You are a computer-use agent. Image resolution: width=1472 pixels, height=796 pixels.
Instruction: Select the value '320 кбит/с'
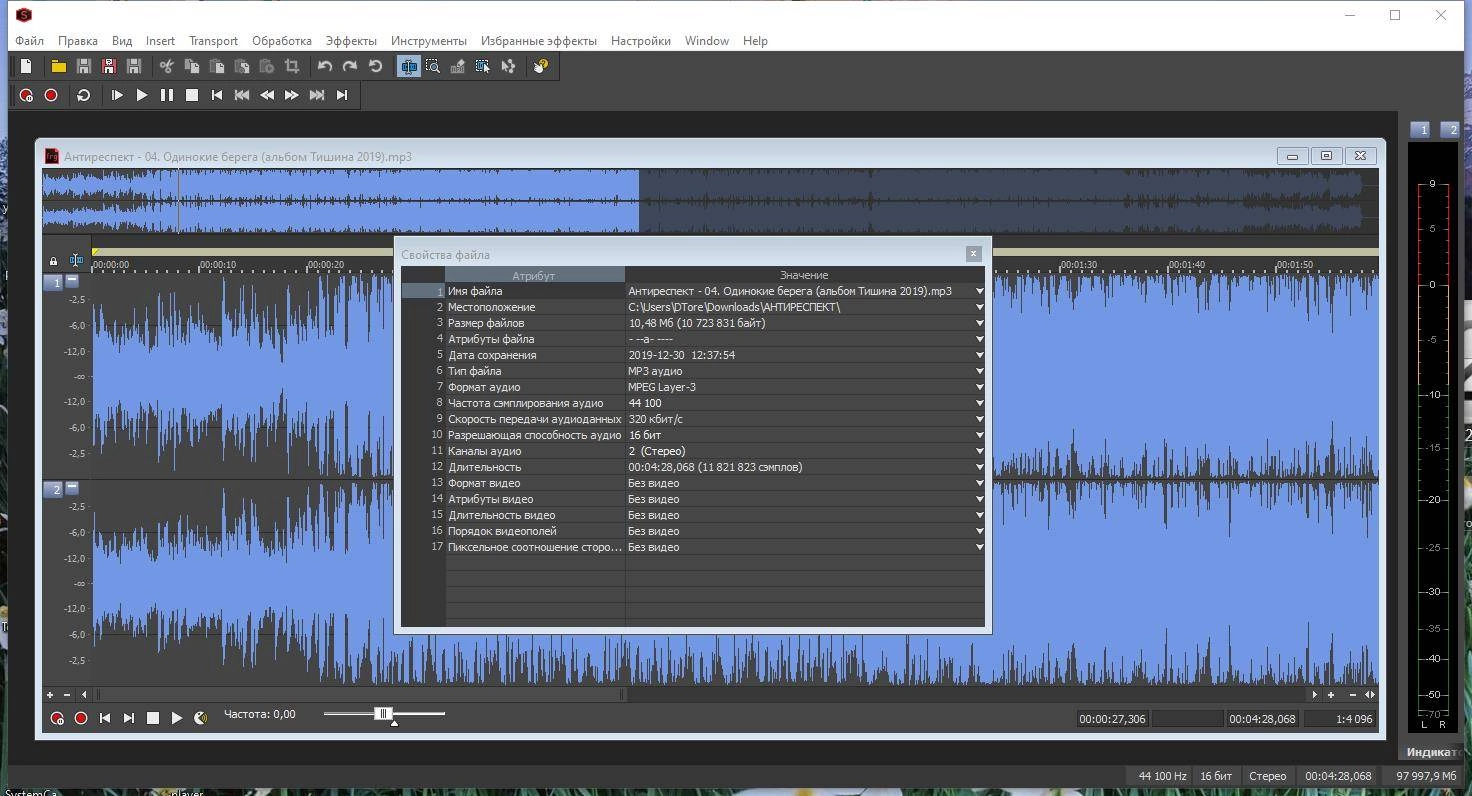[655, 419]
